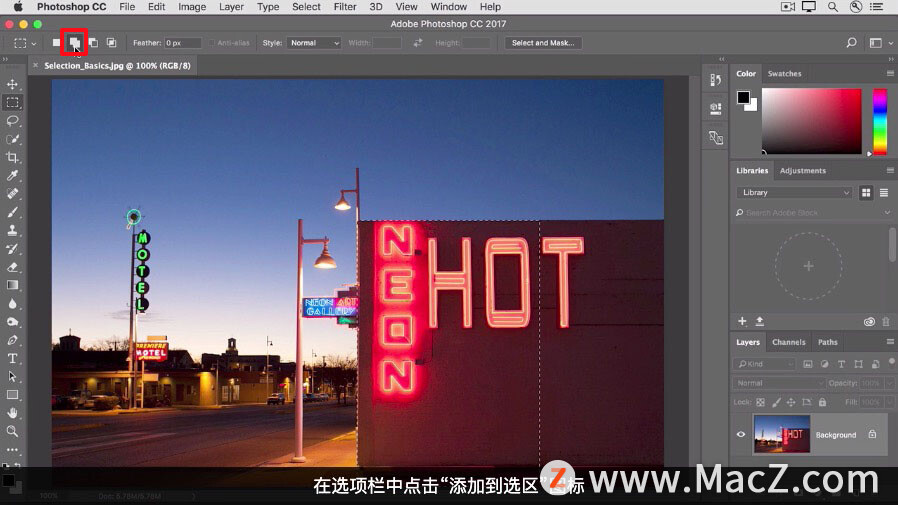898x505 pixels.
Task: Click Subtract from selection icon
Action: pos(93,42)
